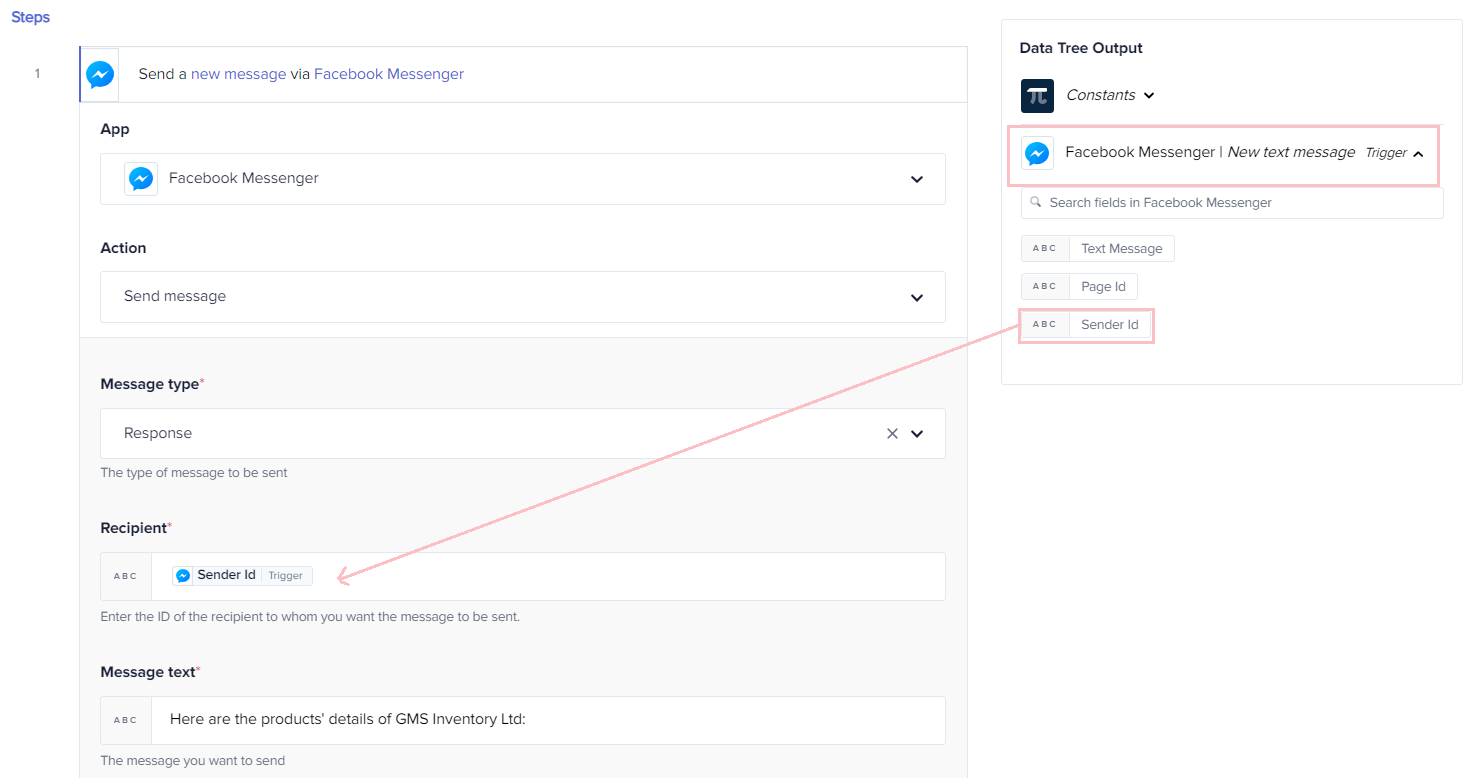Click the 'App' section label
1475x778 pixels.
coord(115,130)
